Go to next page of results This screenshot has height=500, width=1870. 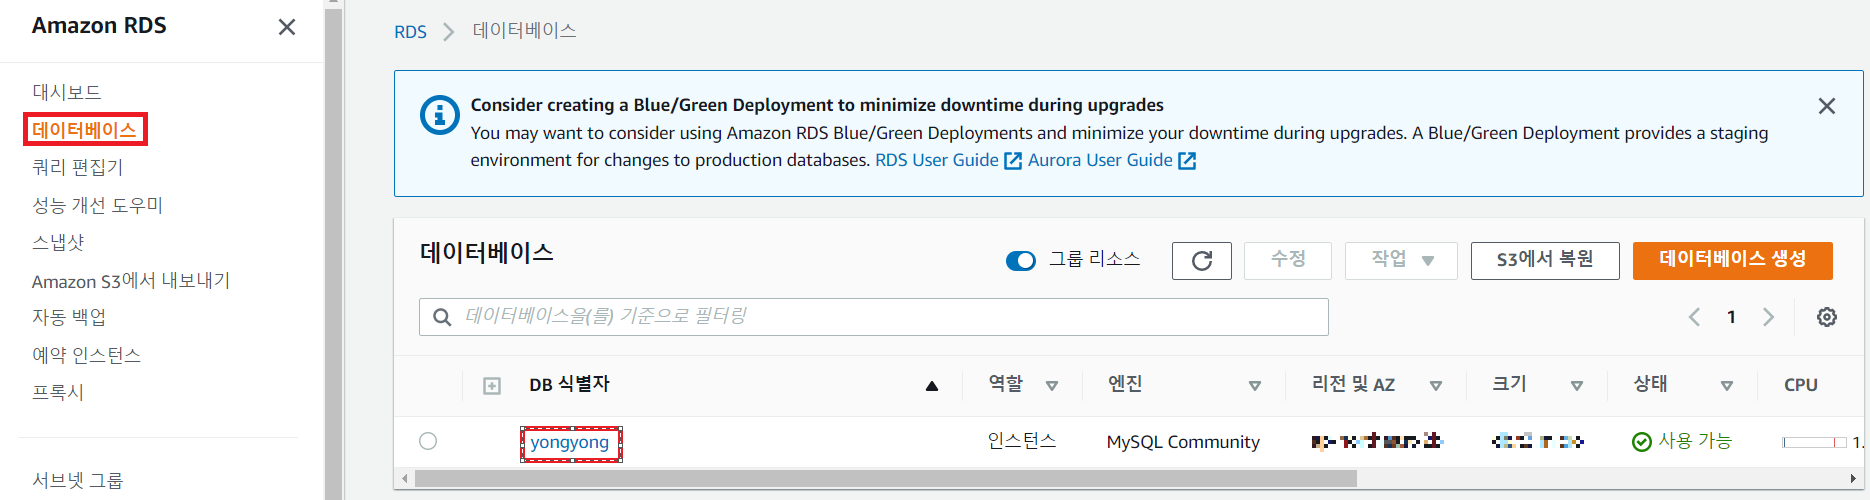pos(1768,317)
